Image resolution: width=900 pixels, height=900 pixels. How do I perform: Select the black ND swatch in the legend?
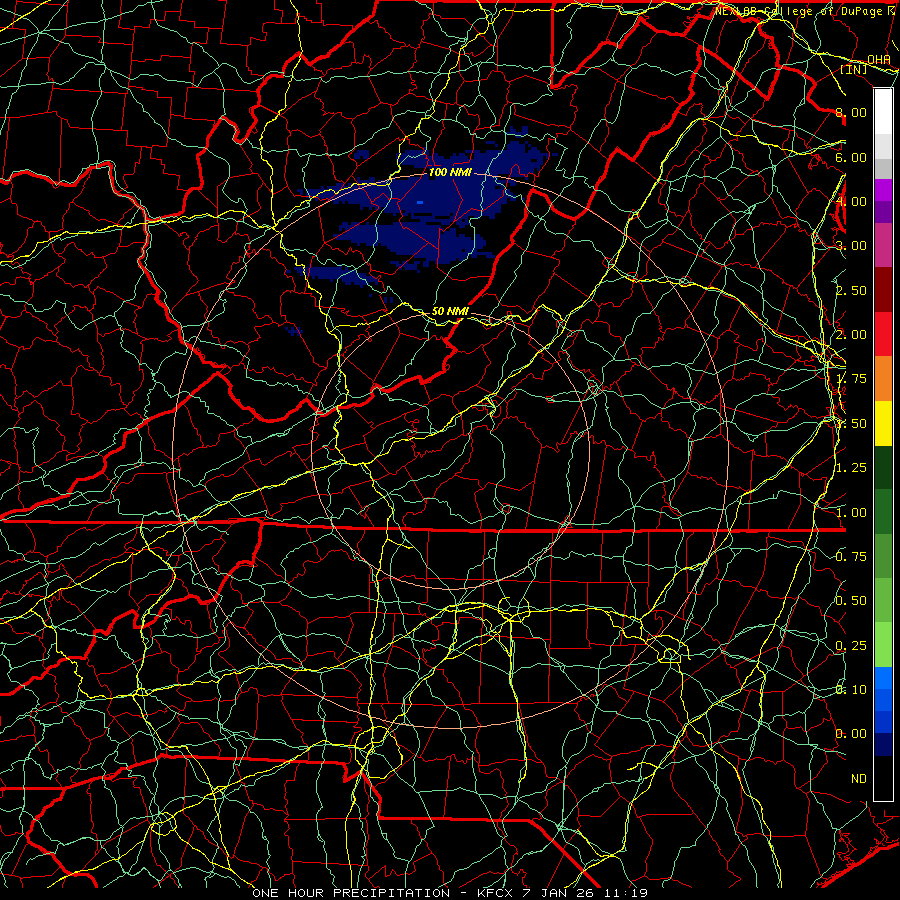point(883,778)
